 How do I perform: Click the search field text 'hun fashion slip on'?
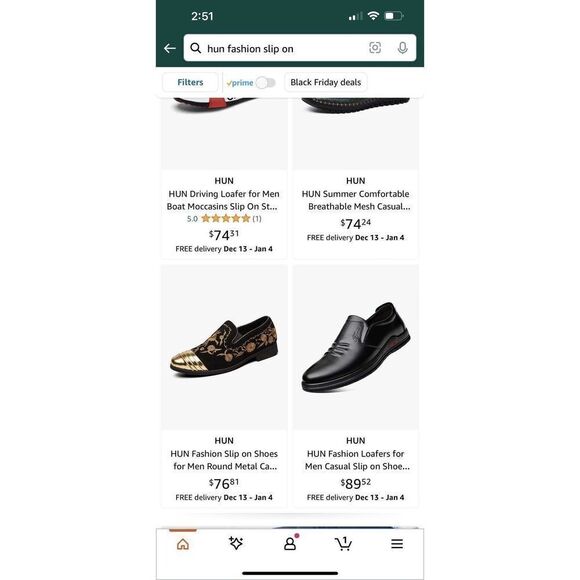[250, 49]
